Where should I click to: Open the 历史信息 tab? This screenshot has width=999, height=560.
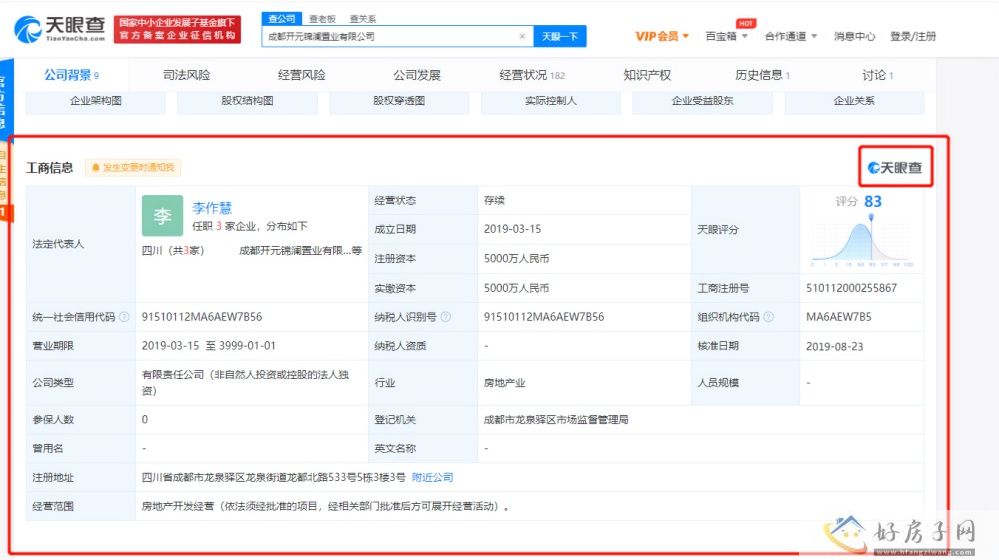(x=762, y=75)
